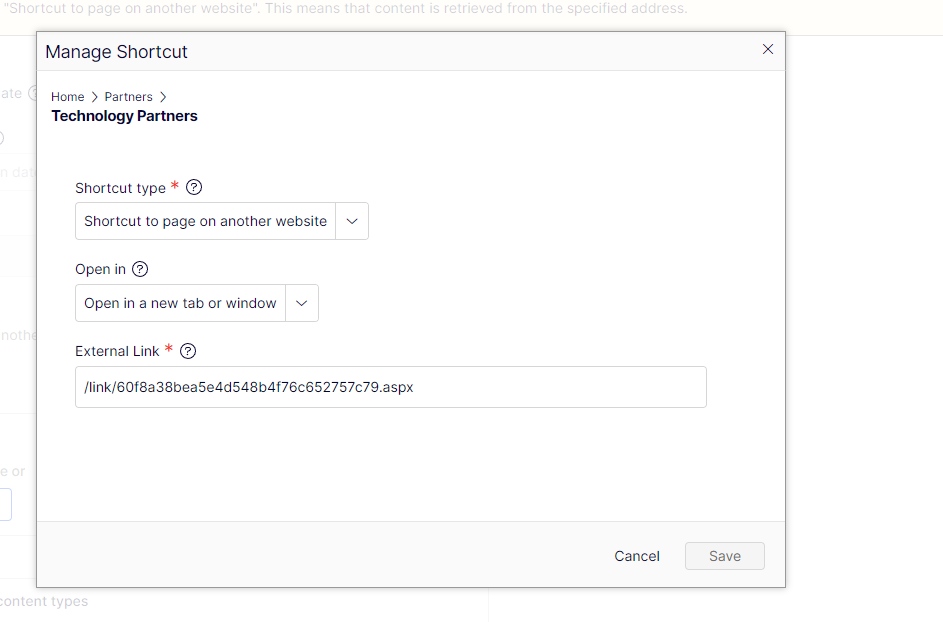
Task: Click the External Link help icon
Action: pyautogui.click(x=188, y=351)
